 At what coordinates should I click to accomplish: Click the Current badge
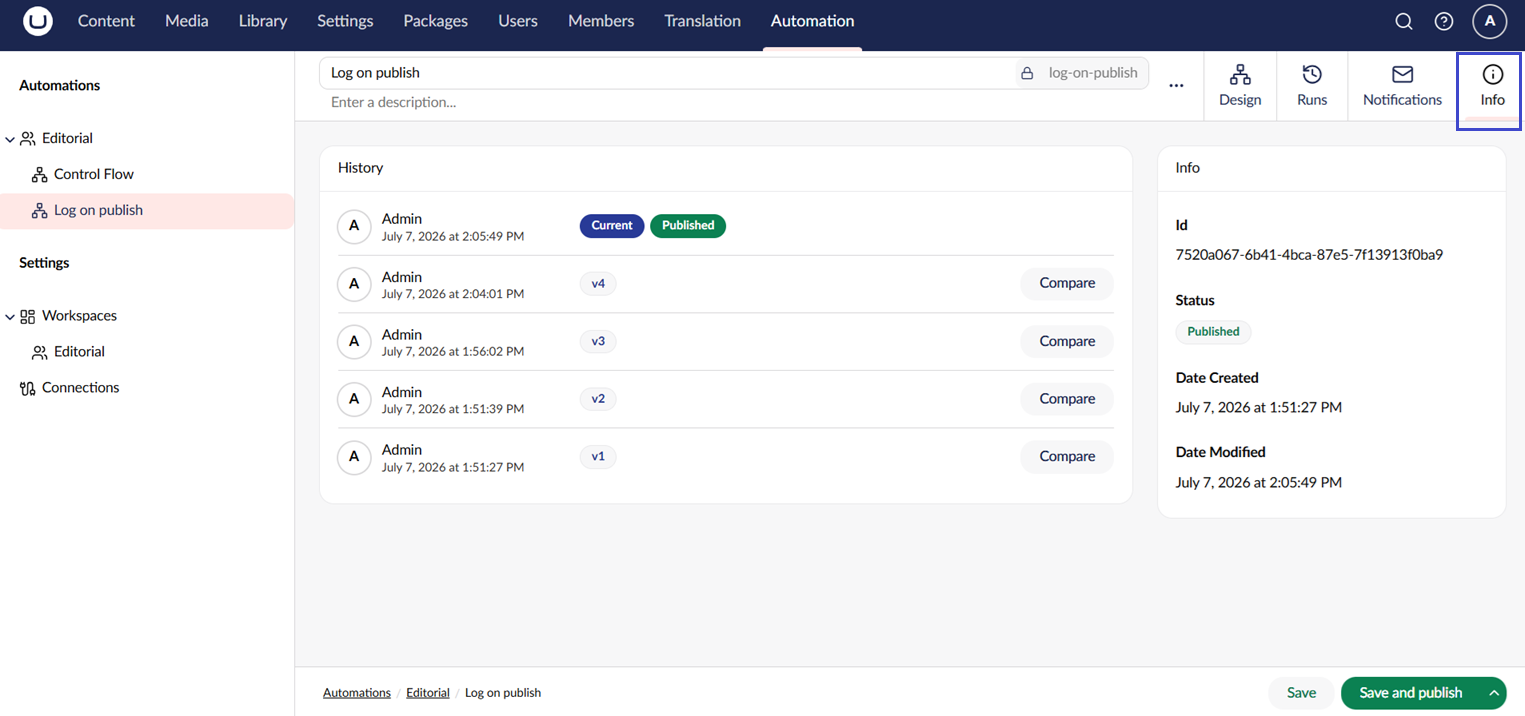[612, 226]
